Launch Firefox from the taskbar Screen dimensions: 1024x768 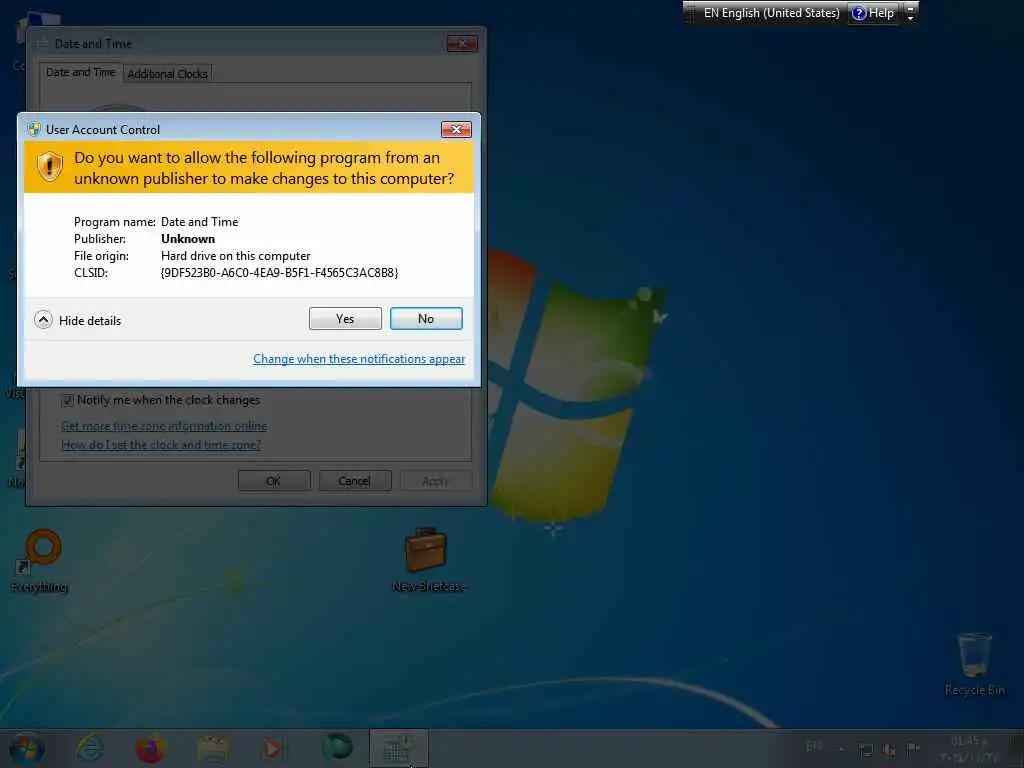click(150, 748)
